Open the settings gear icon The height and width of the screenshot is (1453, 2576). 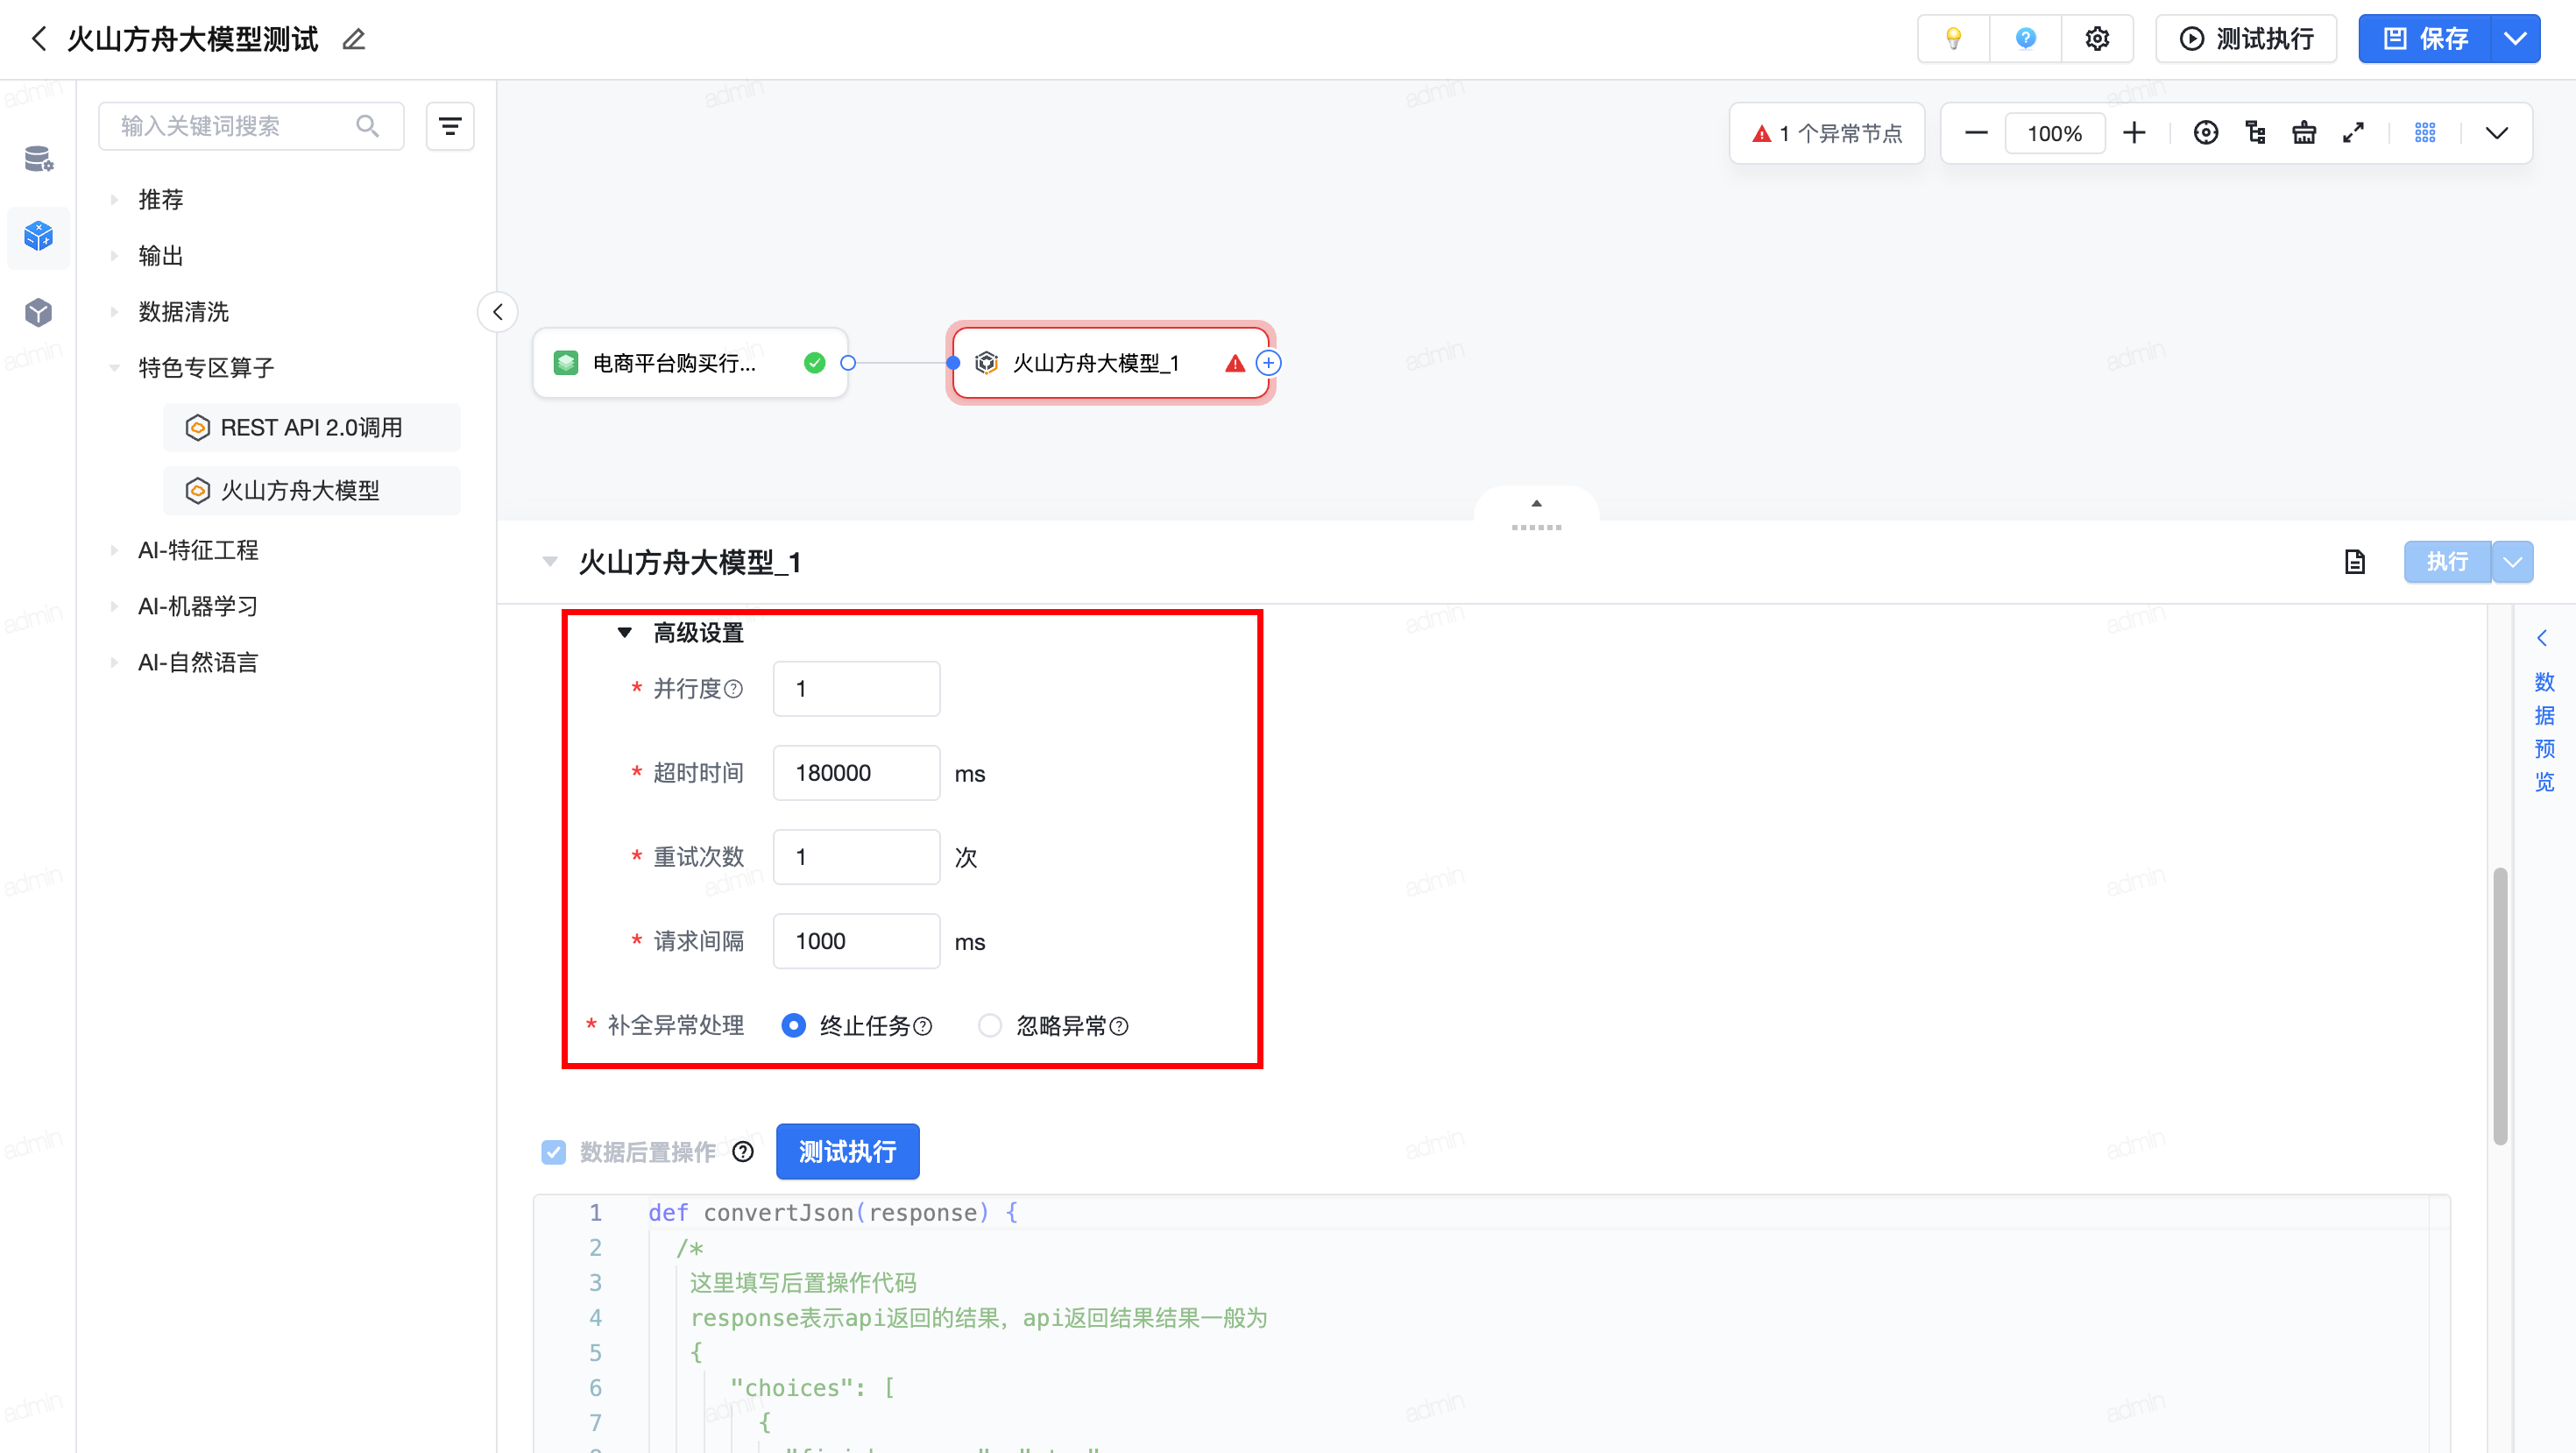click(x=2097, y=39)
